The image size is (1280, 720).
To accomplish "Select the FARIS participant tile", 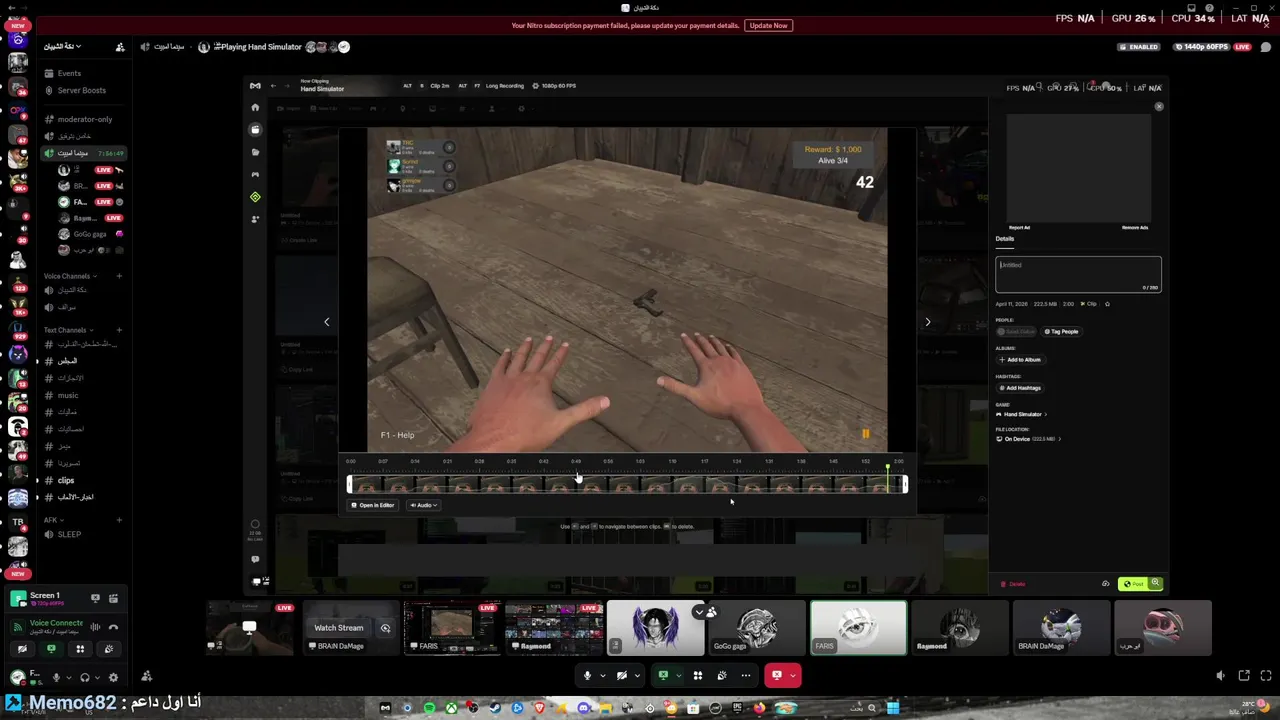I will tap(858, 628).
